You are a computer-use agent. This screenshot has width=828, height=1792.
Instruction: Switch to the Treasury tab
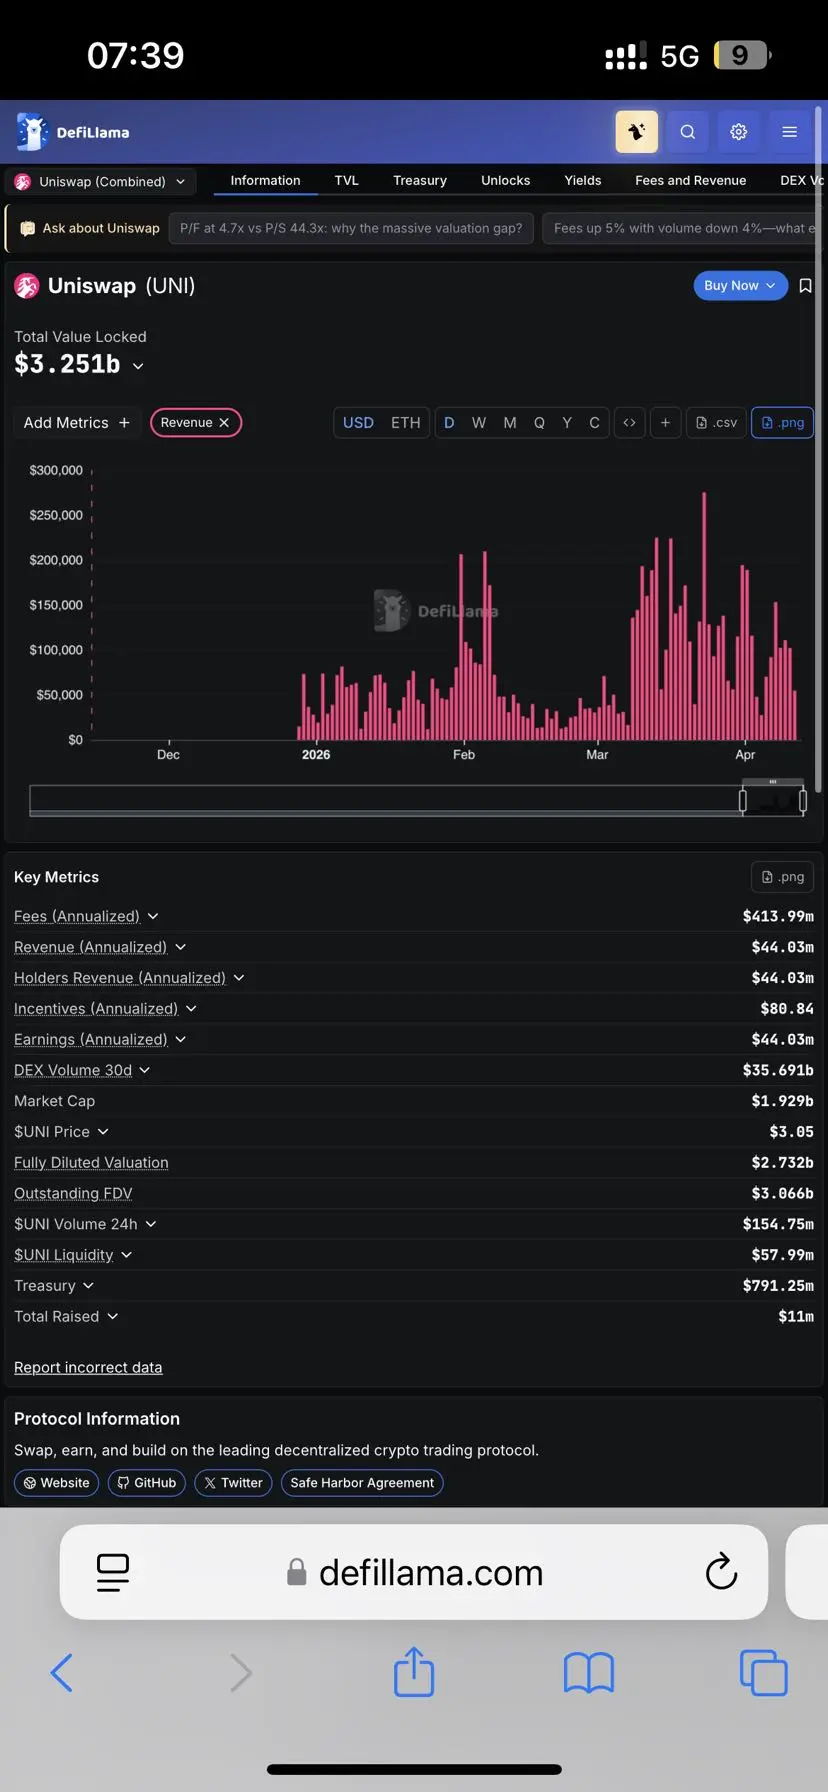click(x=420, y=181)
